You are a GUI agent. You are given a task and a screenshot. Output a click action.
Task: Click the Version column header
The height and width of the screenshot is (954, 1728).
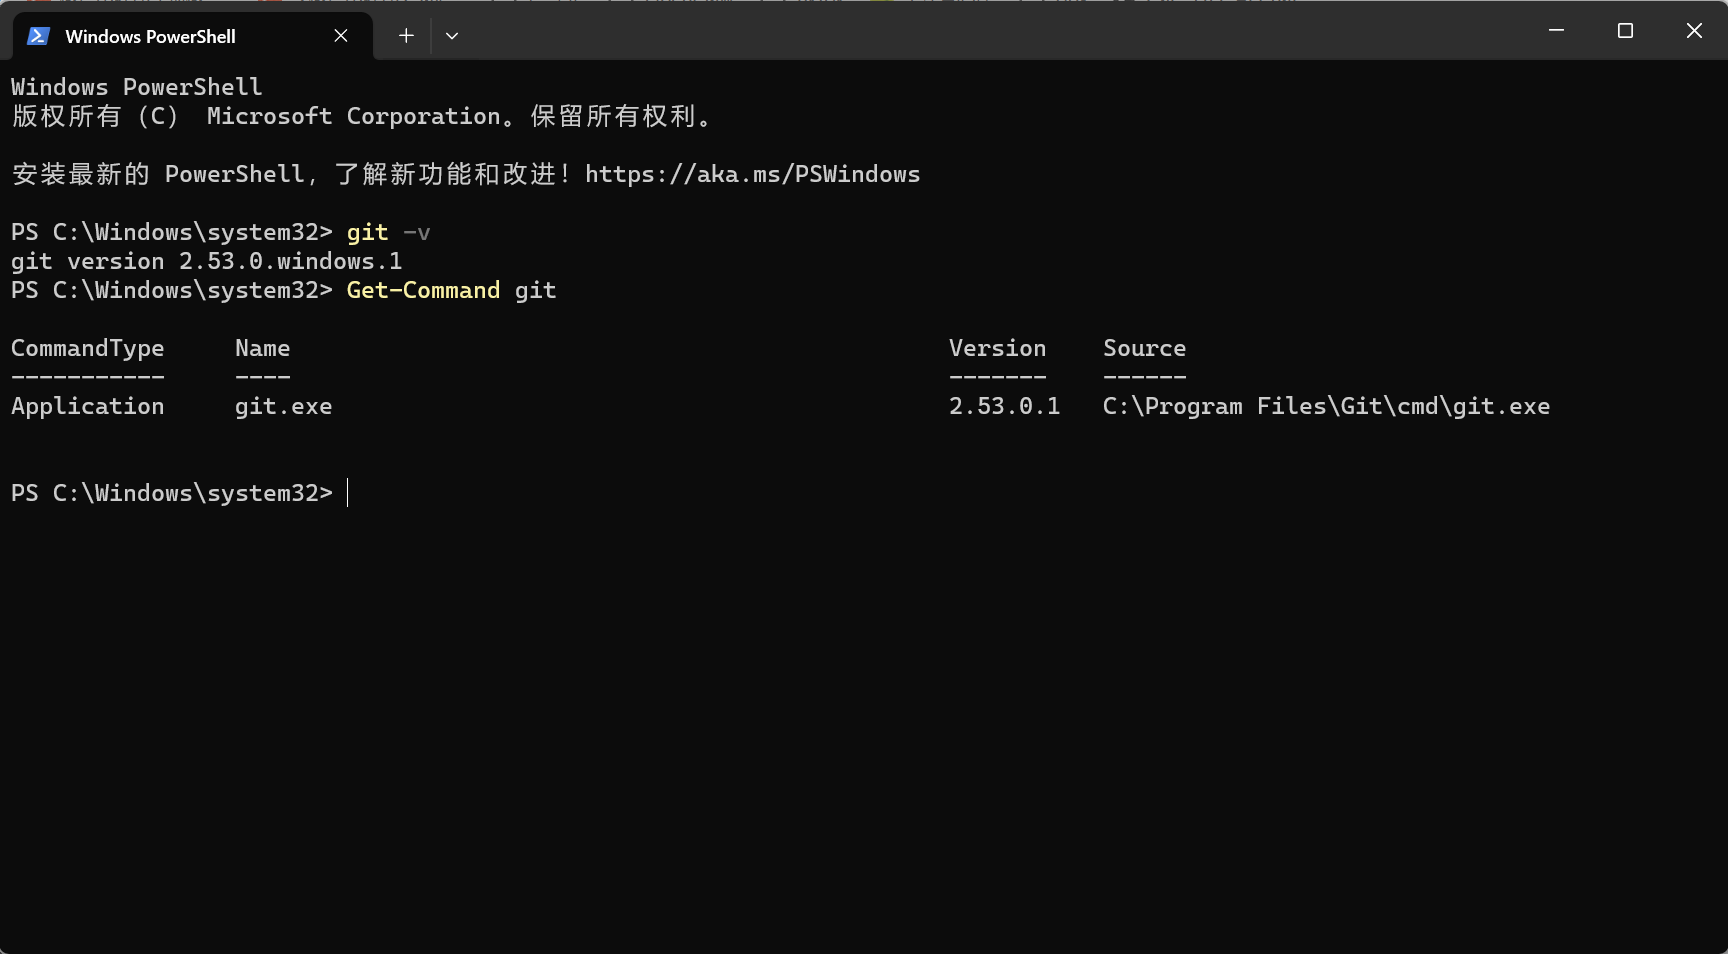tap(997, 349)
